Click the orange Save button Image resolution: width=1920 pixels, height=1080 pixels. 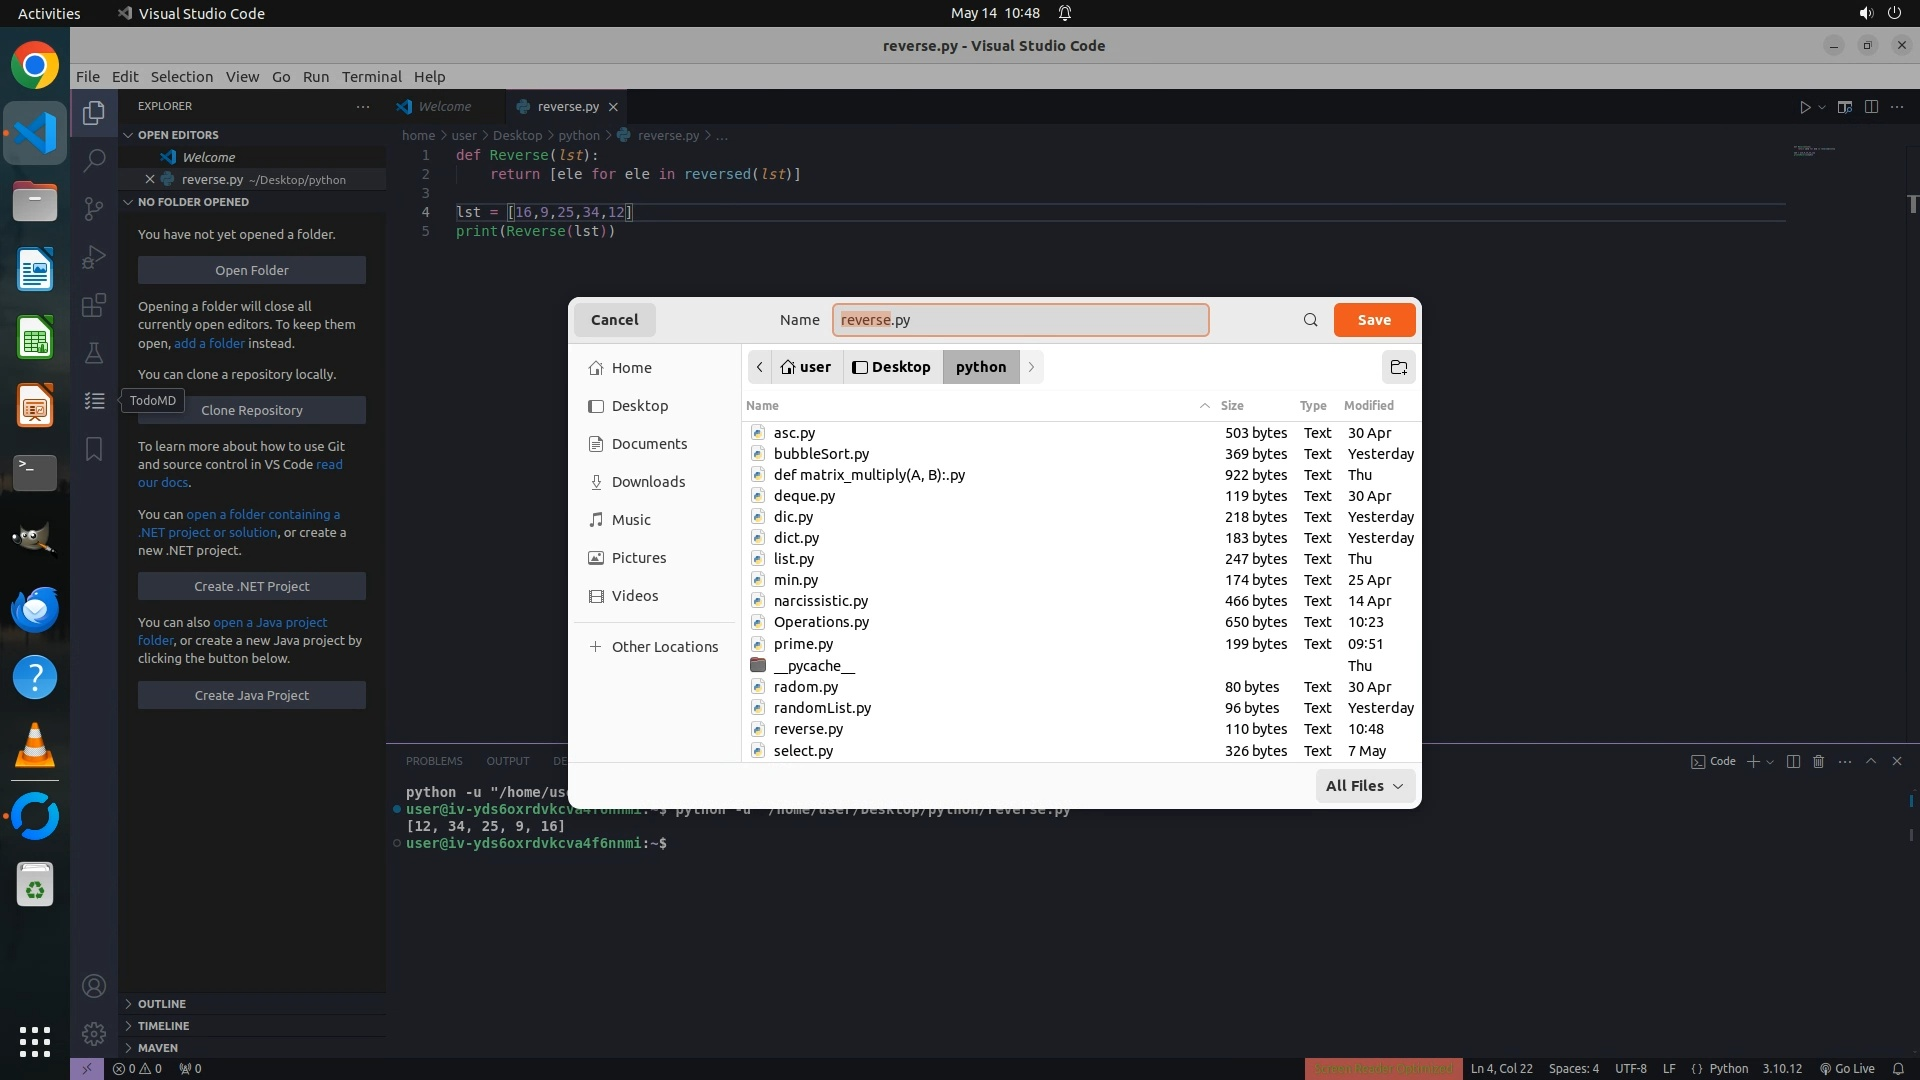coord(1374,320)
